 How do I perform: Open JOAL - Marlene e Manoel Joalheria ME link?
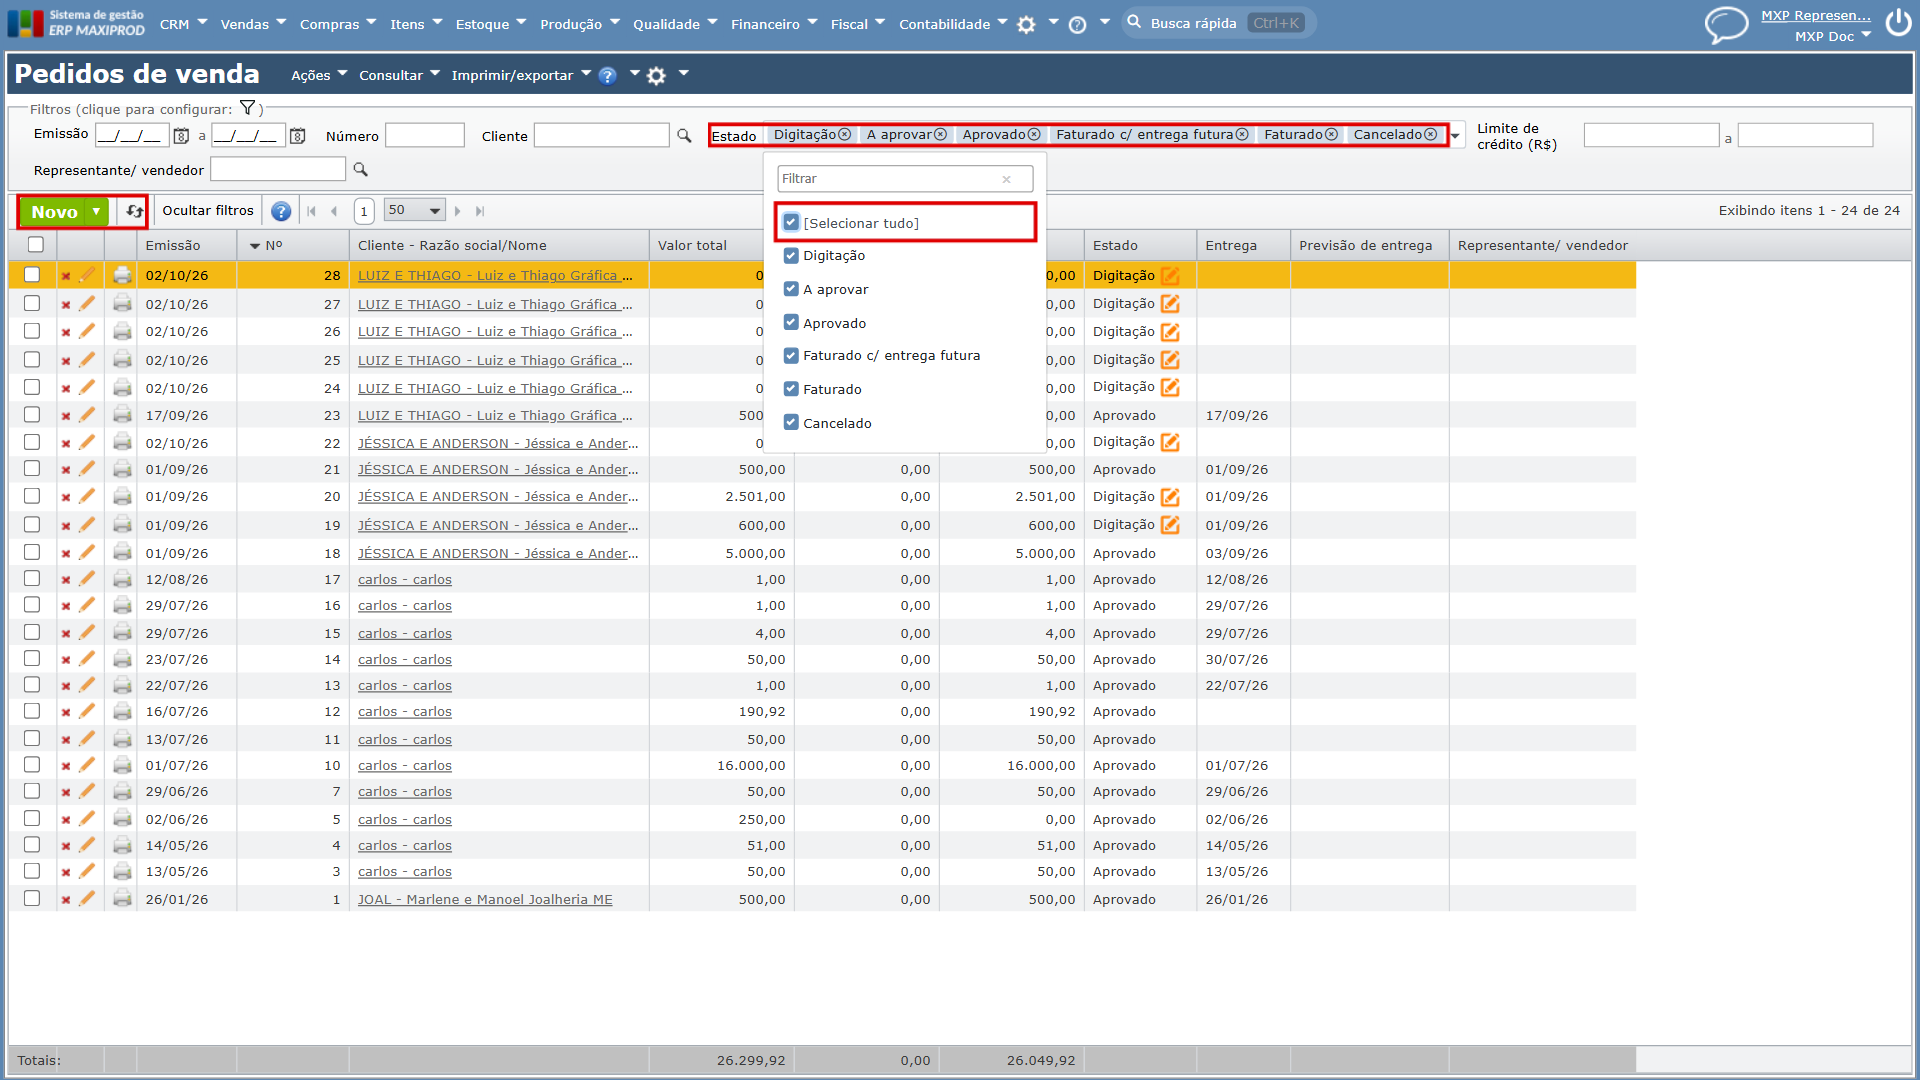(485, 899)
